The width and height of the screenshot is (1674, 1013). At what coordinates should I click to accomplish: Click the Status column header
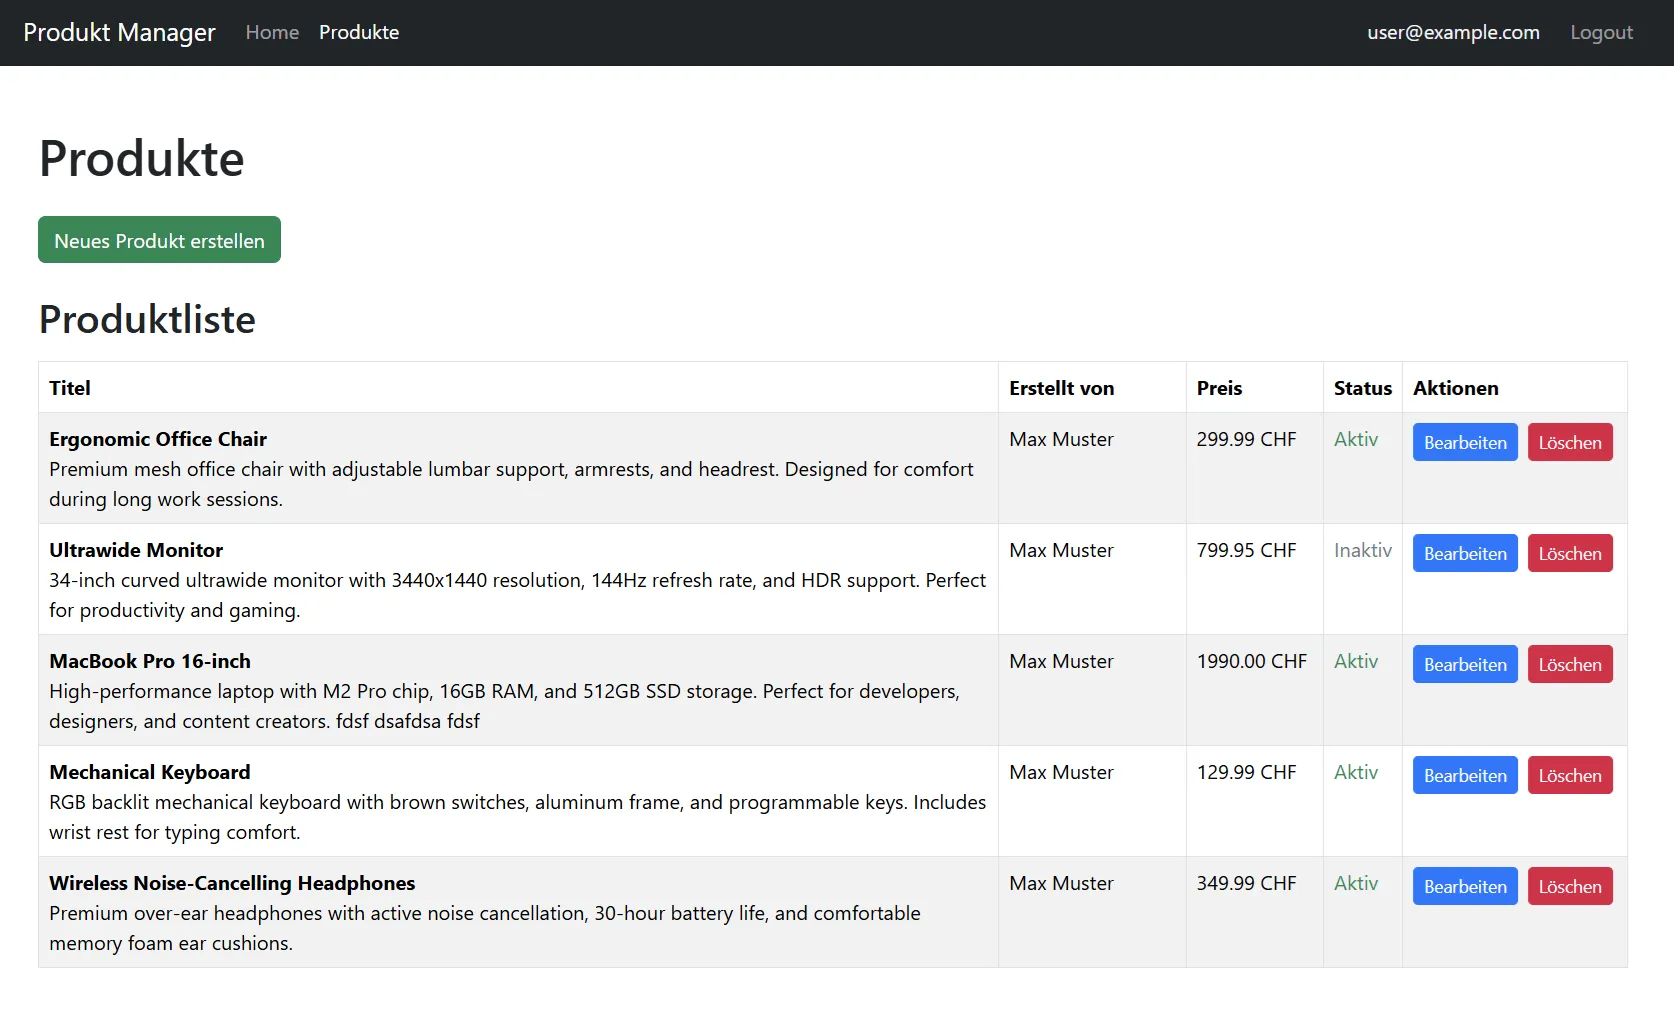tap(1362, 387)
